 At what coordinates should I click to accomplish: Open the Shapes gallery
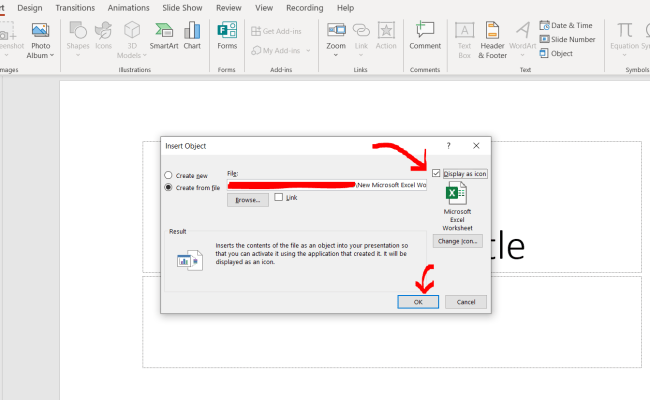pos(78,41)
